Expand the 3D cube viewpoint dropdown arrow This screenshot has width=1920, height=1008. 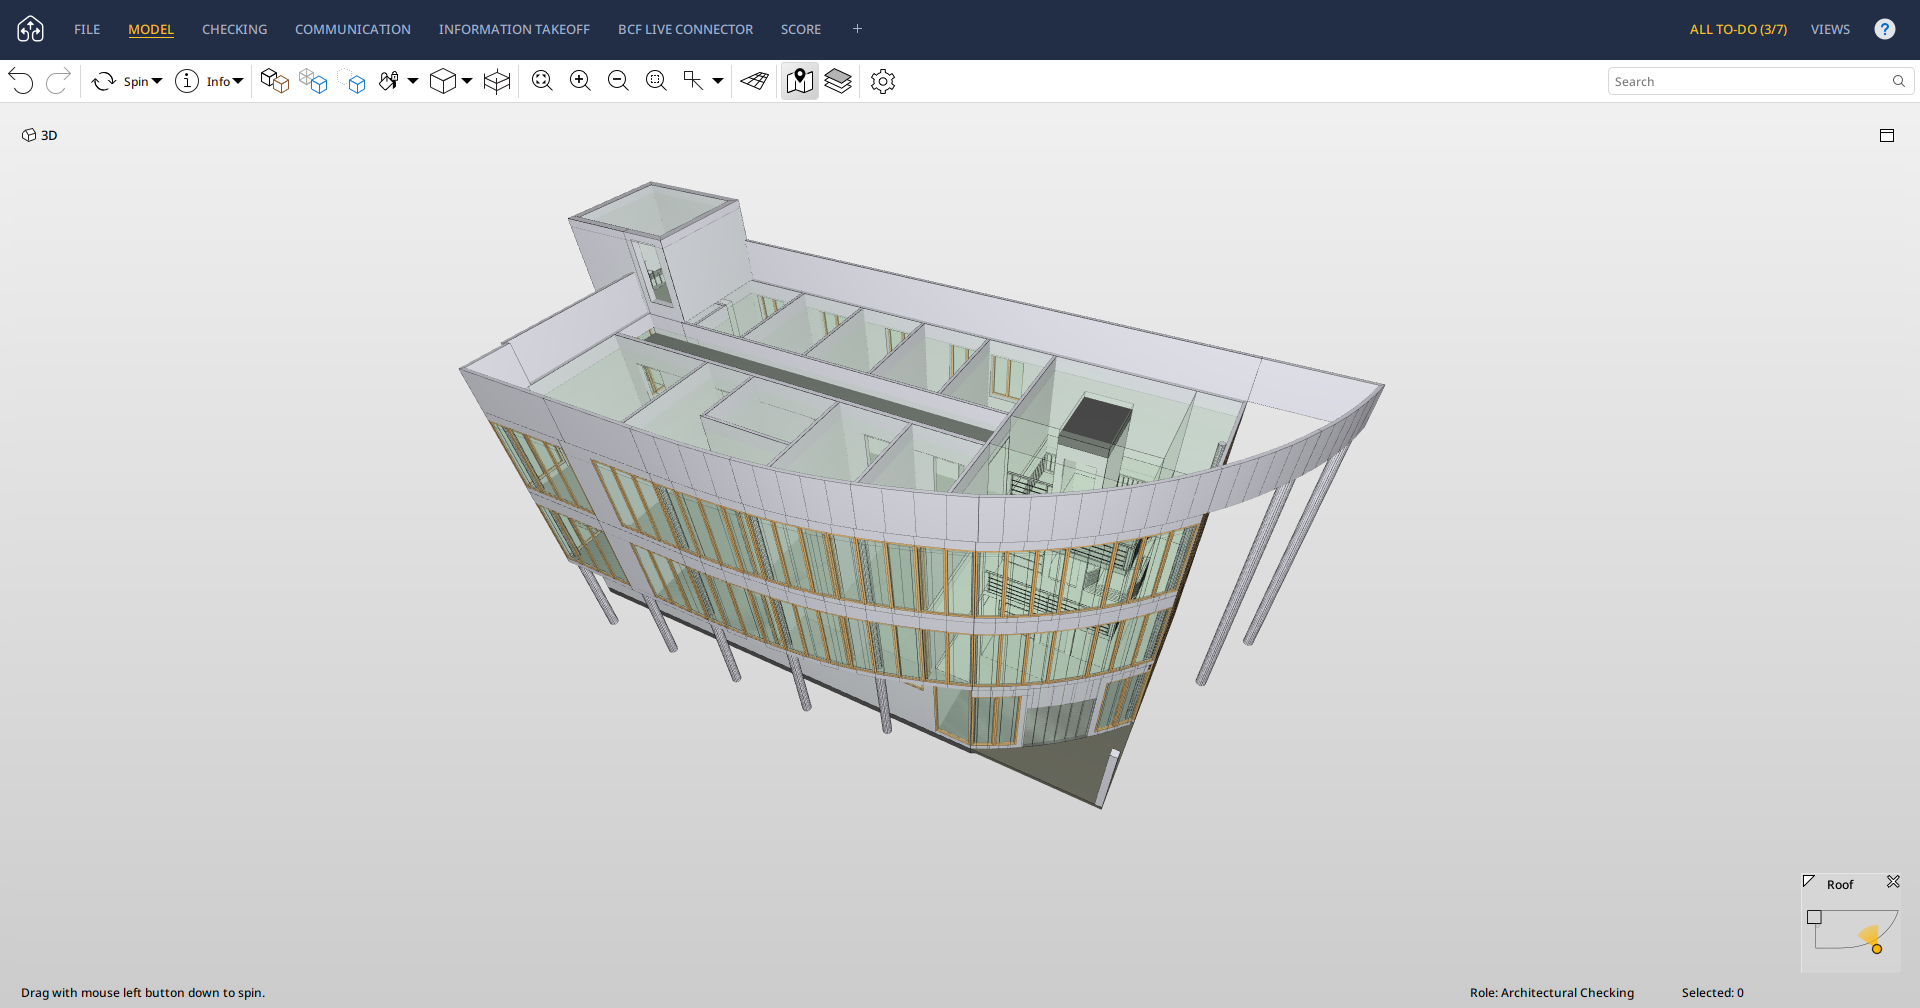[x=467, y=81]
